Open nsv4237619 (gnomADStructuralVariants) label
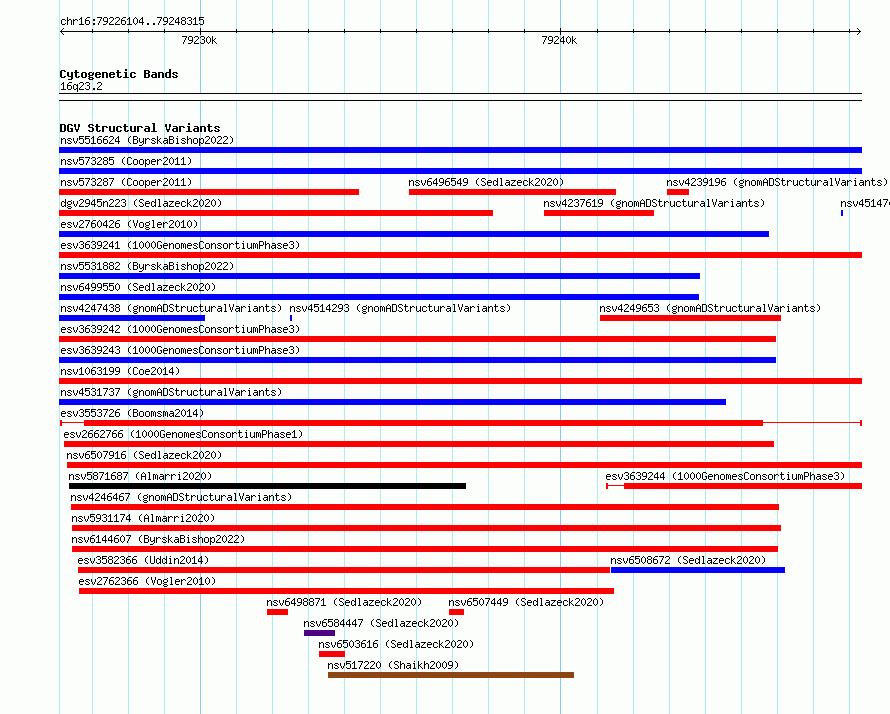The image size is (890, 714). point(654,203)
